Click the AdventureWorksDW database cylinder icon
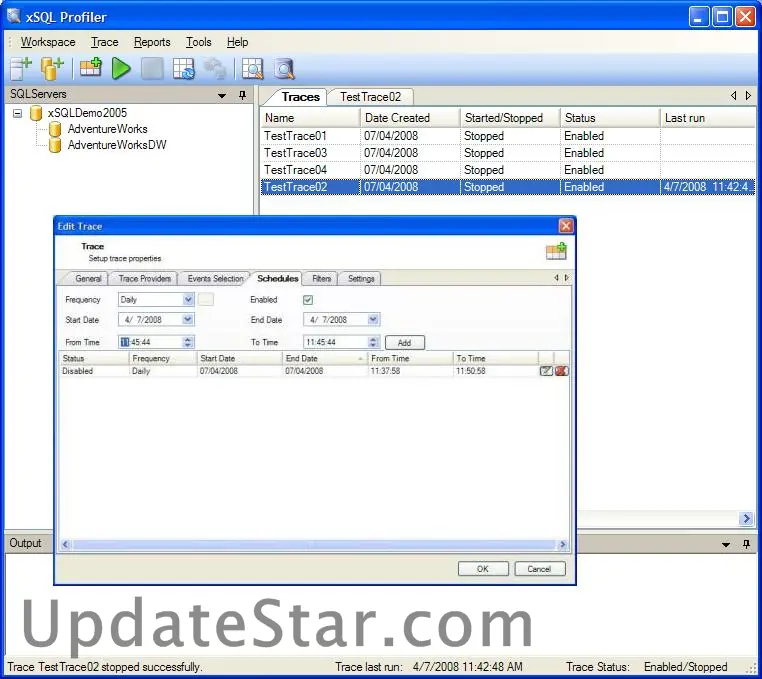The image size is (762, 679). (55, 145)
